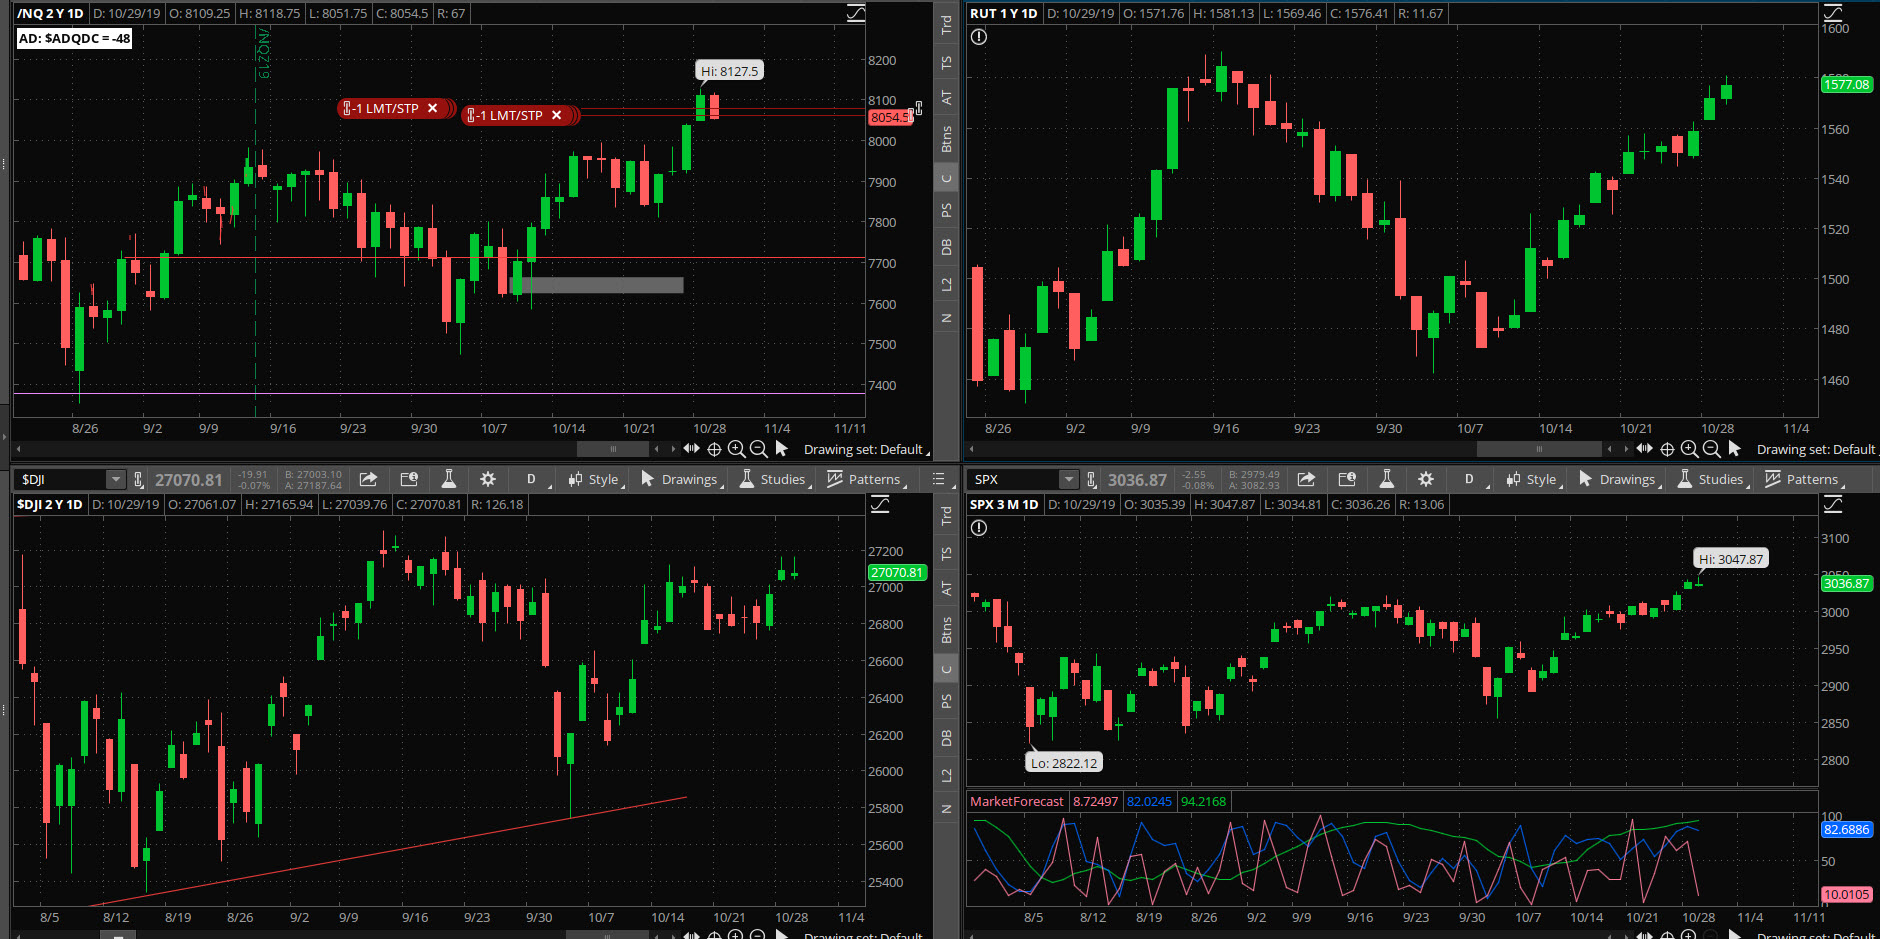Open the chart settings gear in the SPX toolbar
1880x939 pixels.
pyautogui.click(x=1426, y=479)
